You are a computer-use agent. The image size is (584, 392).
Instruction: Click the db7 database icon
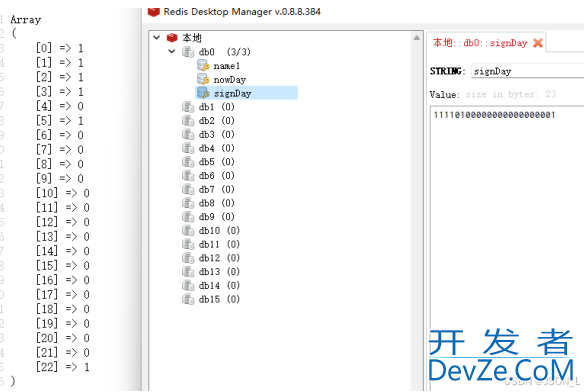click(188, 189)
